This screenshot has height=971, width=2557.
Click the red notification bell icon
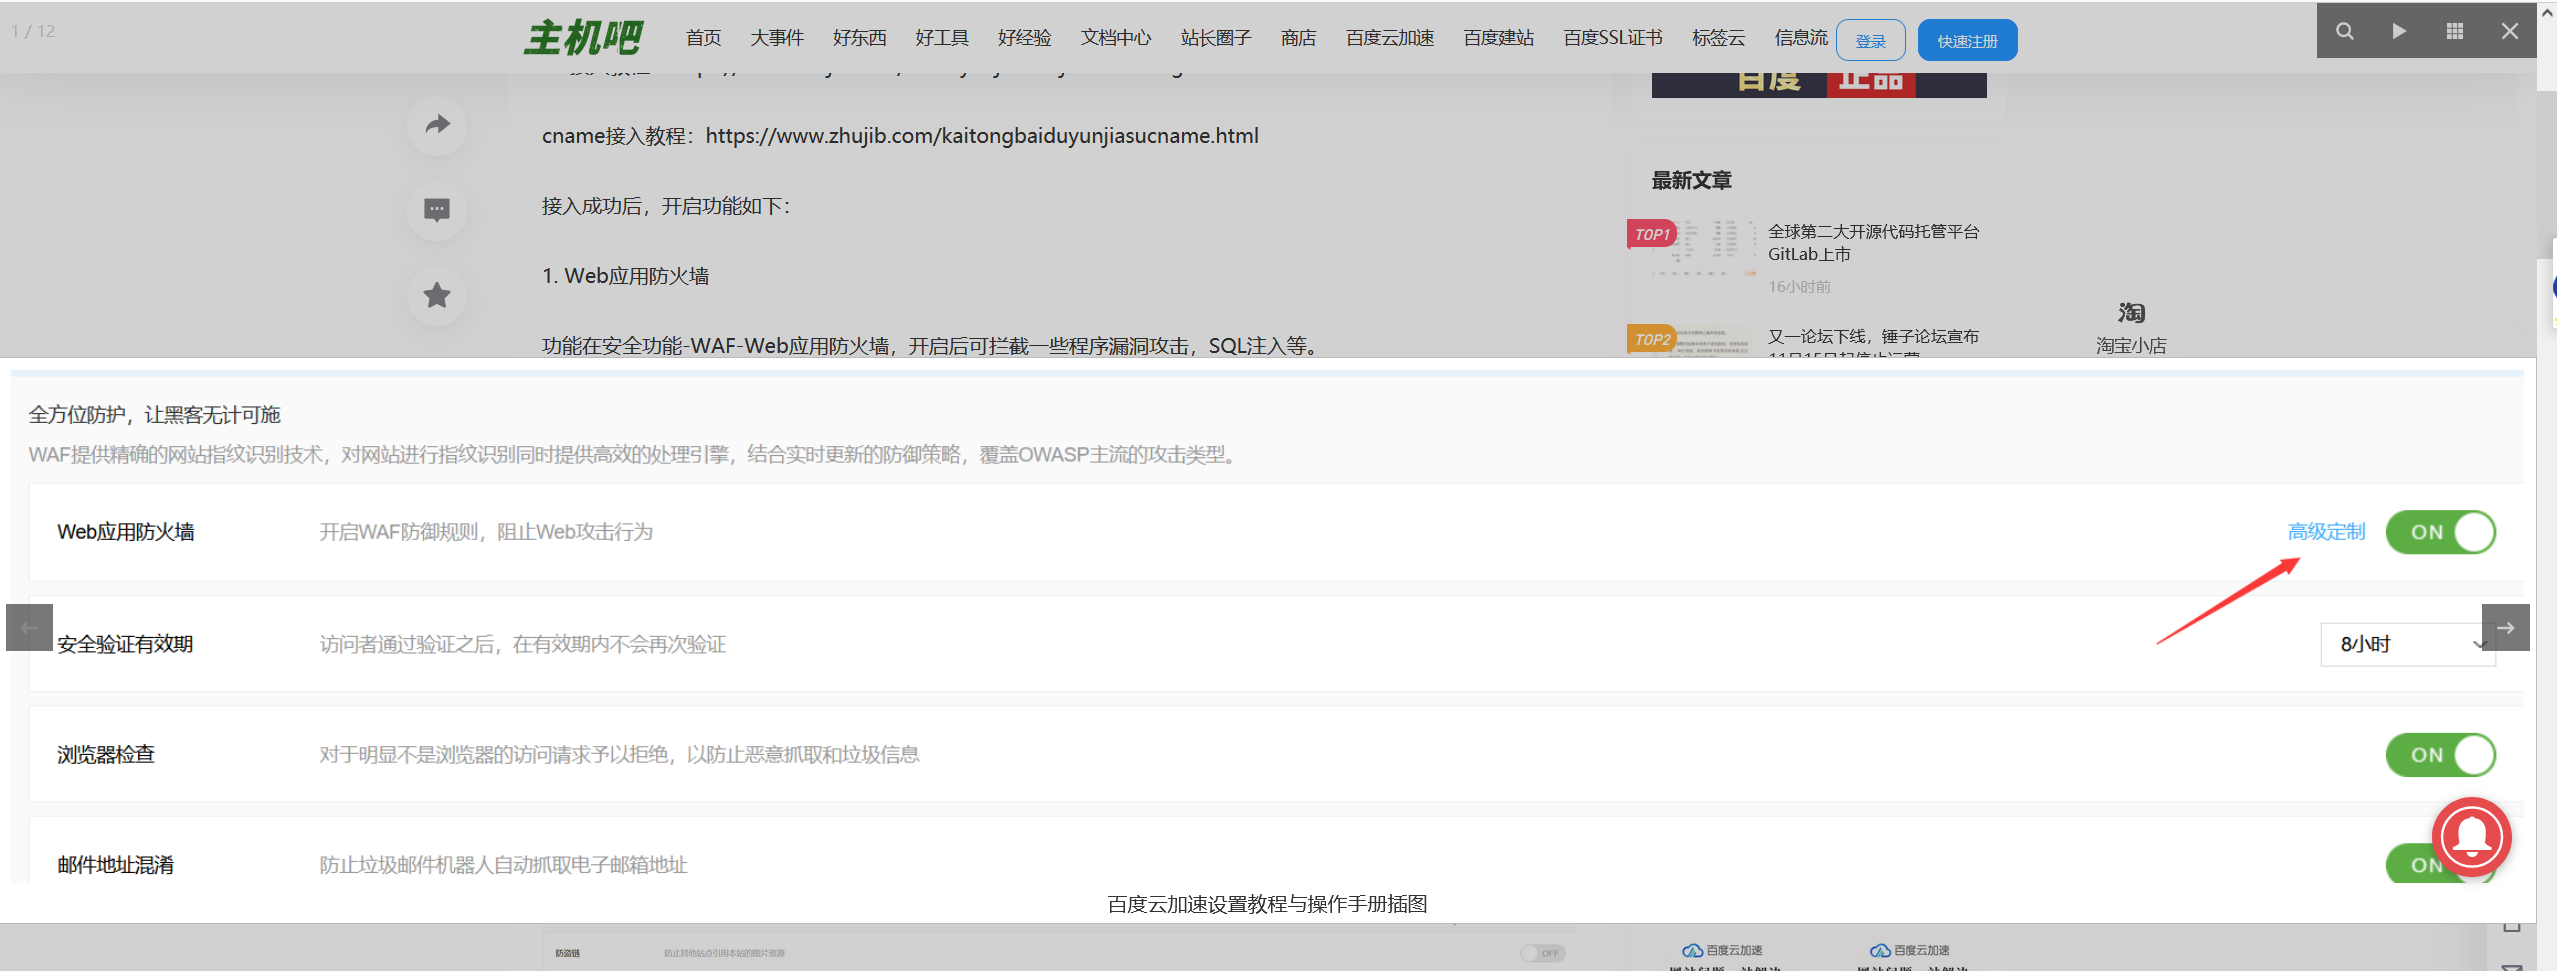coord(2471,837)
